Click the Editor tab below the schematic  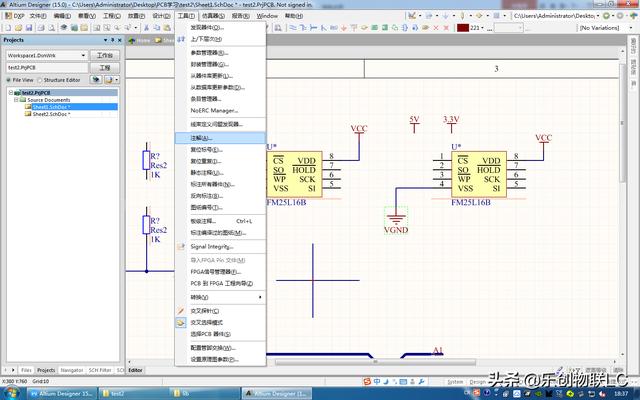135,370
